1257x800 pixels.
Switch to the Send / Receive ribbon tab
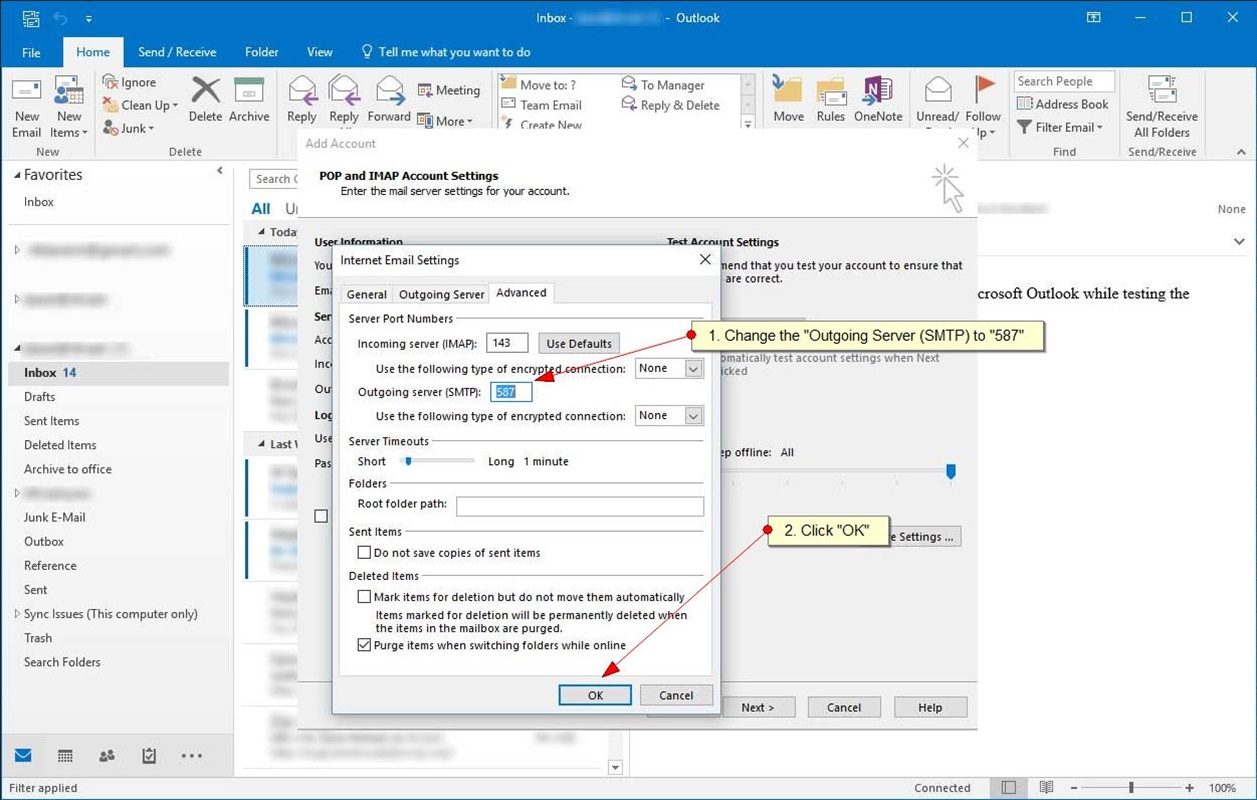click(x=177, y=52)
